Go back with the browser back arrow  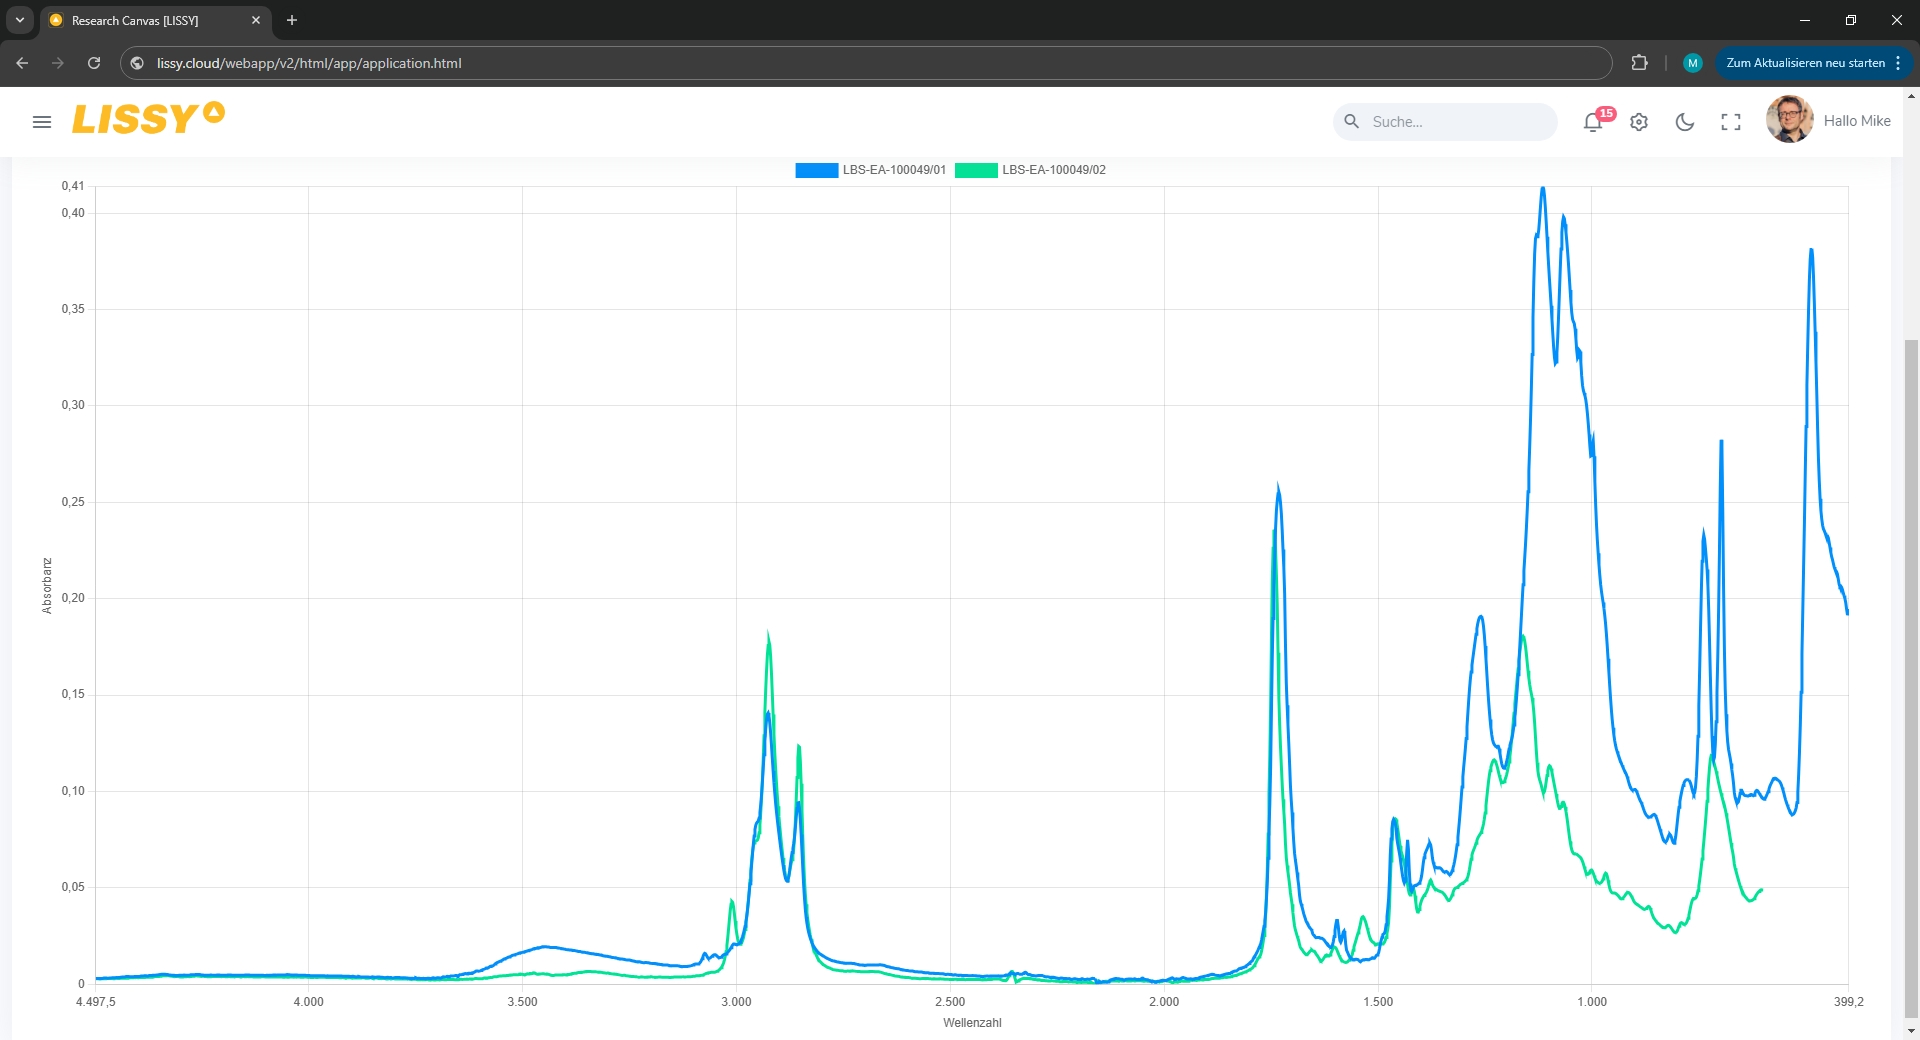click(x=22, y=63)
